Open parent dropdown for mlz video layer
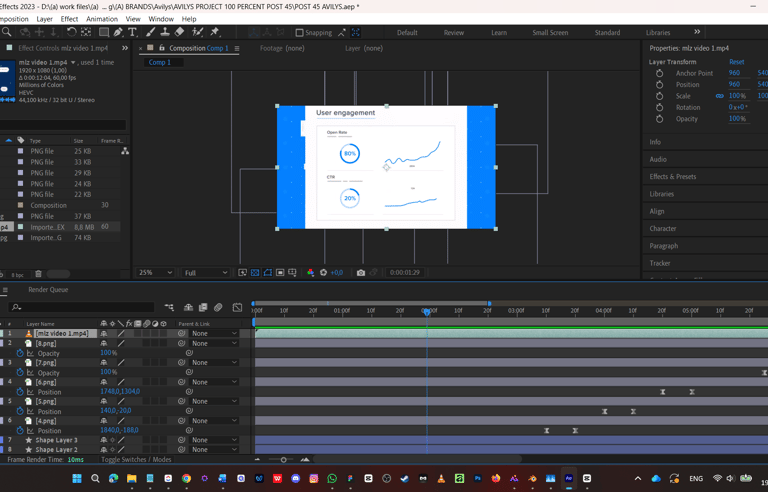768x492 pixels. (215, 333)
